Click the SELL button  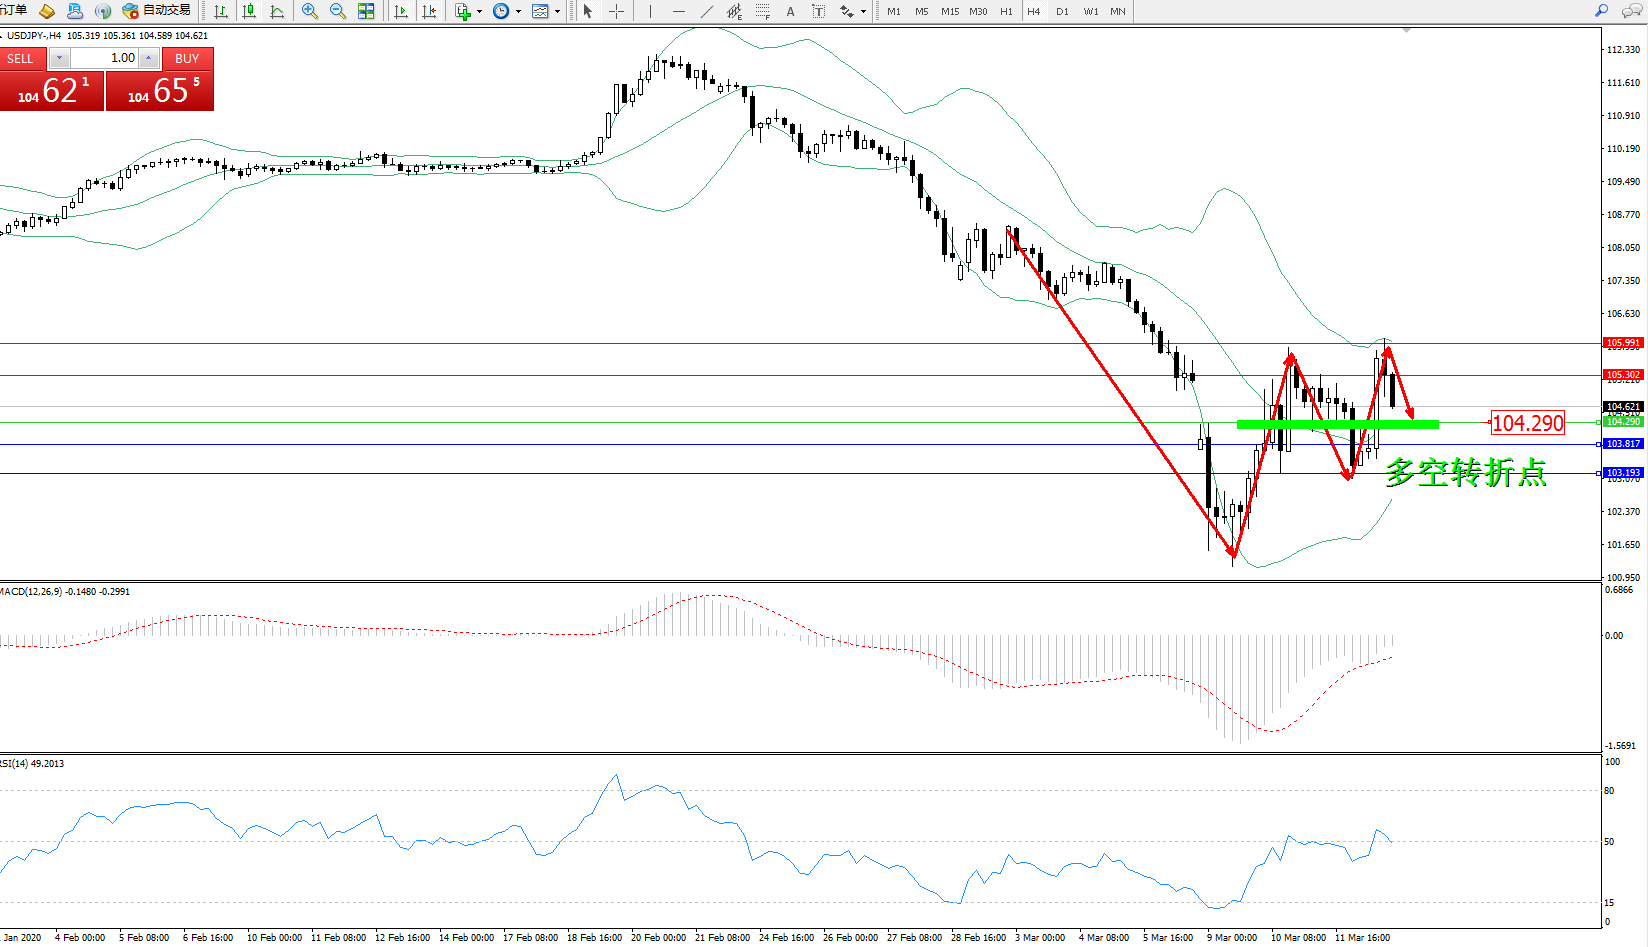point(21,58)
